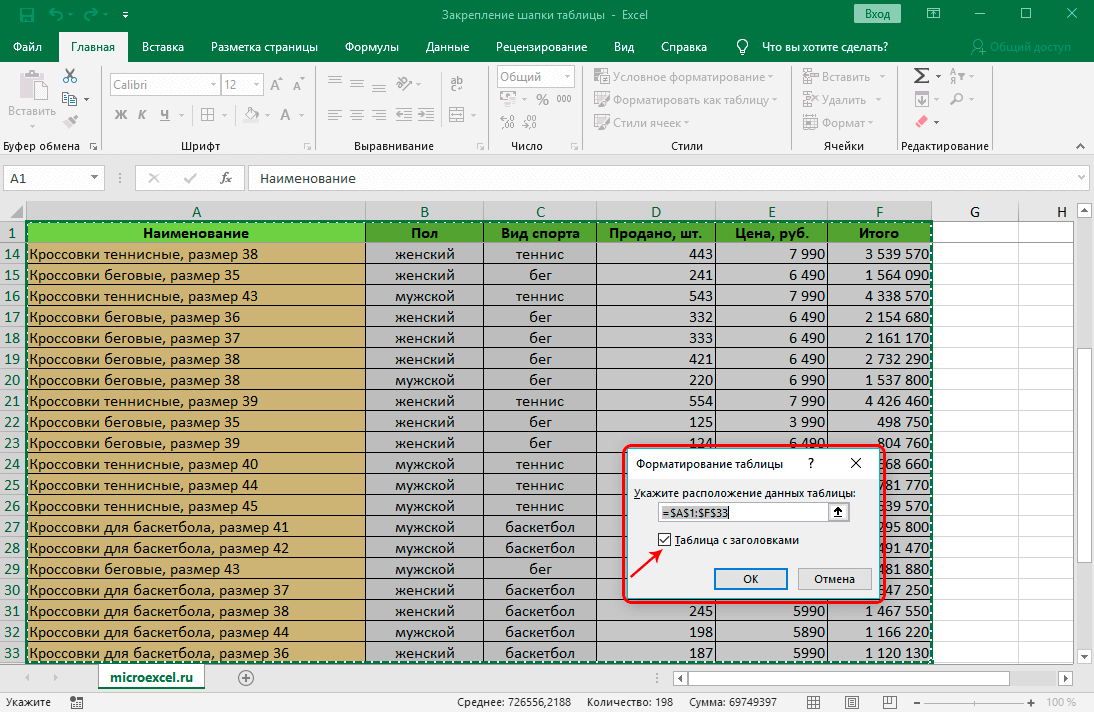The width and height of the screenshot is (1094, 712).
Task: Click the Cut scissors icon
Action: [x=70, y=77]
